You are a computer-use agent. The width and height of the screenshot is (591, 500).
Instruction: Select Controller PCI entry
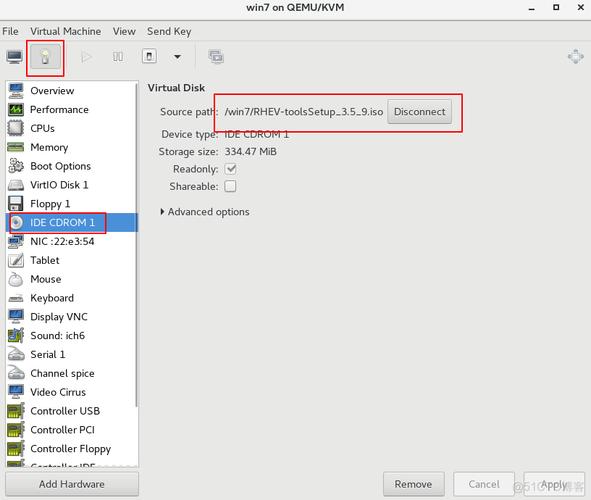71,430
